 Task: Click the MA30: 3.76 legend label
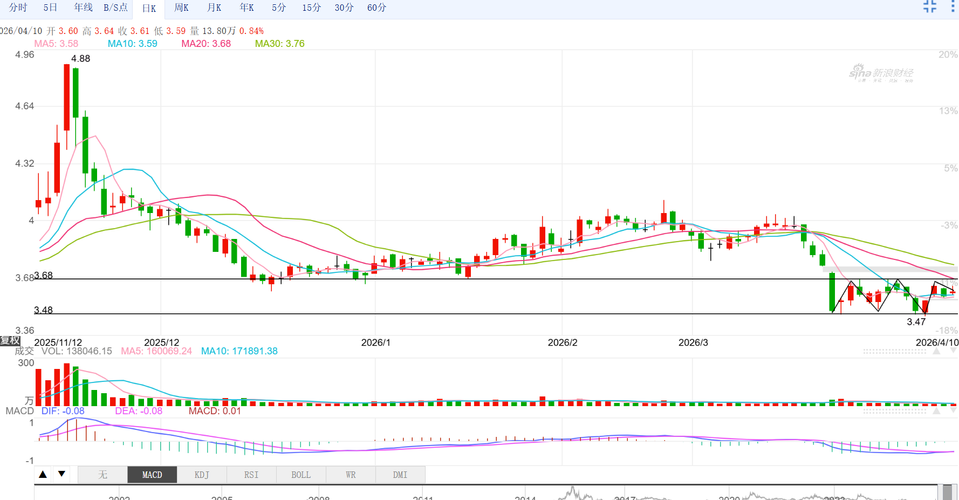pyautogui.click(x=280, y=43)
